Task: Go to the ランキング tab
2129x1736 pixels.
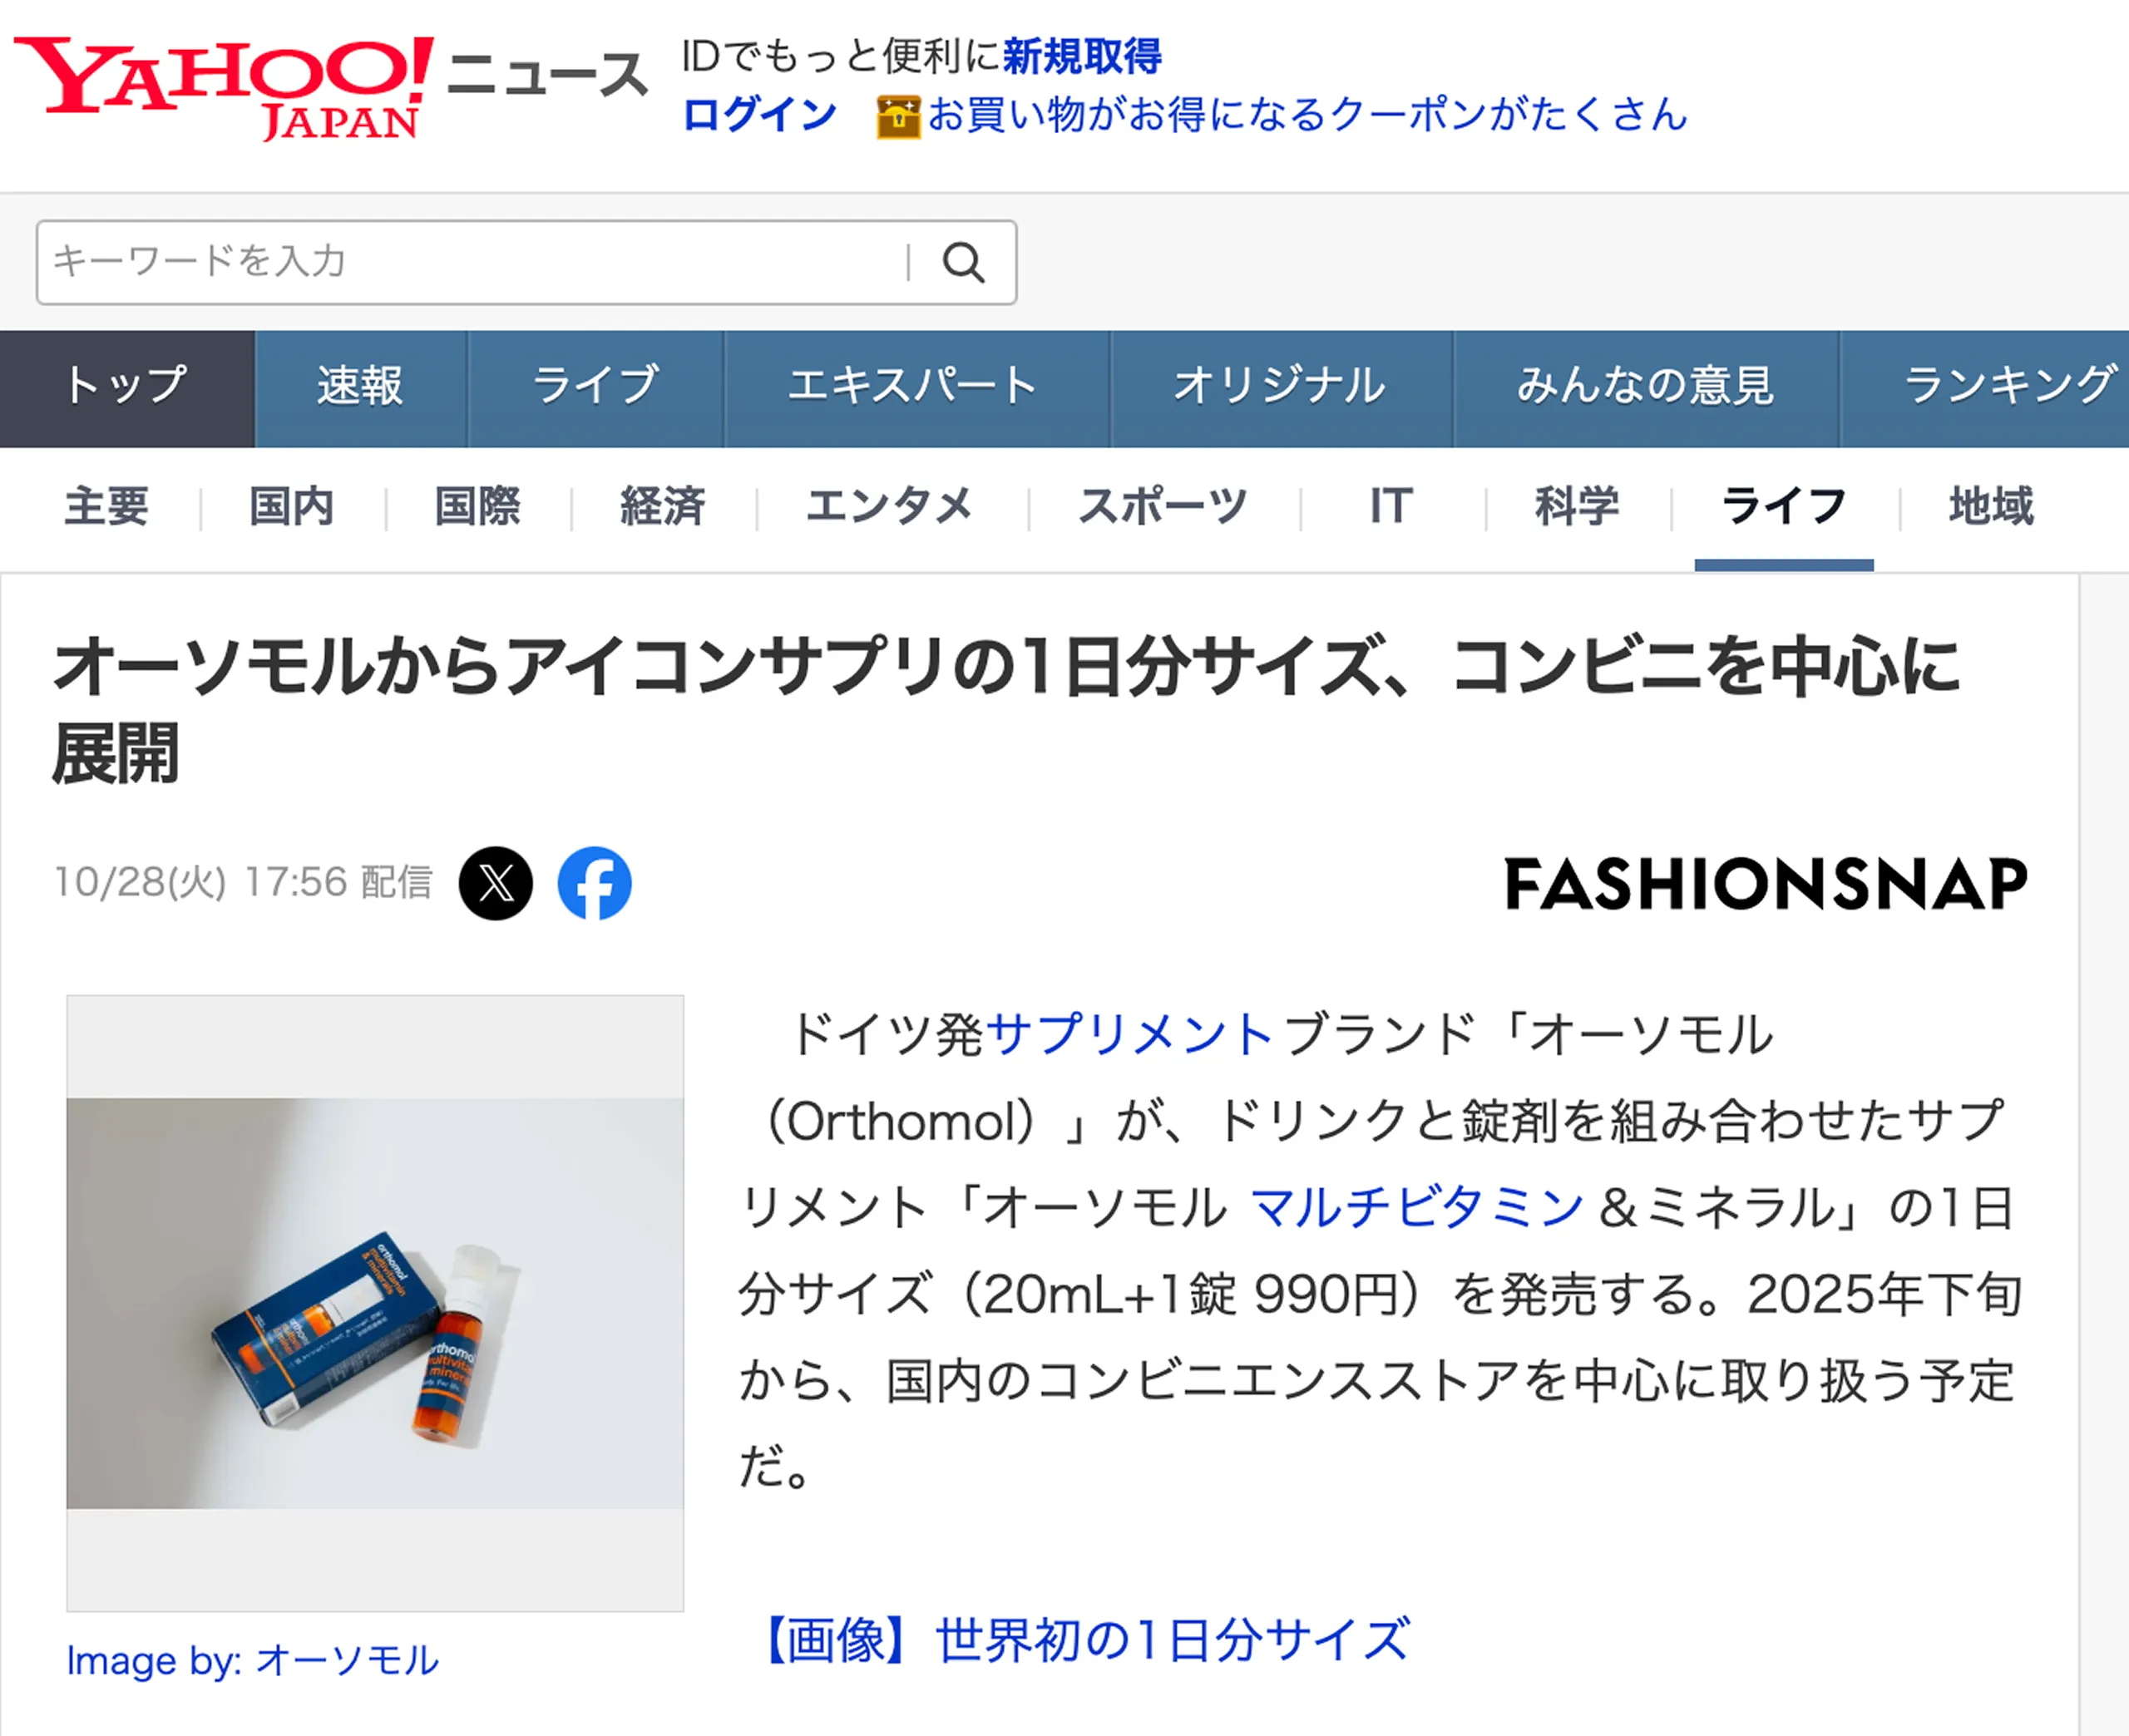Action: [x=1985, y=388]
